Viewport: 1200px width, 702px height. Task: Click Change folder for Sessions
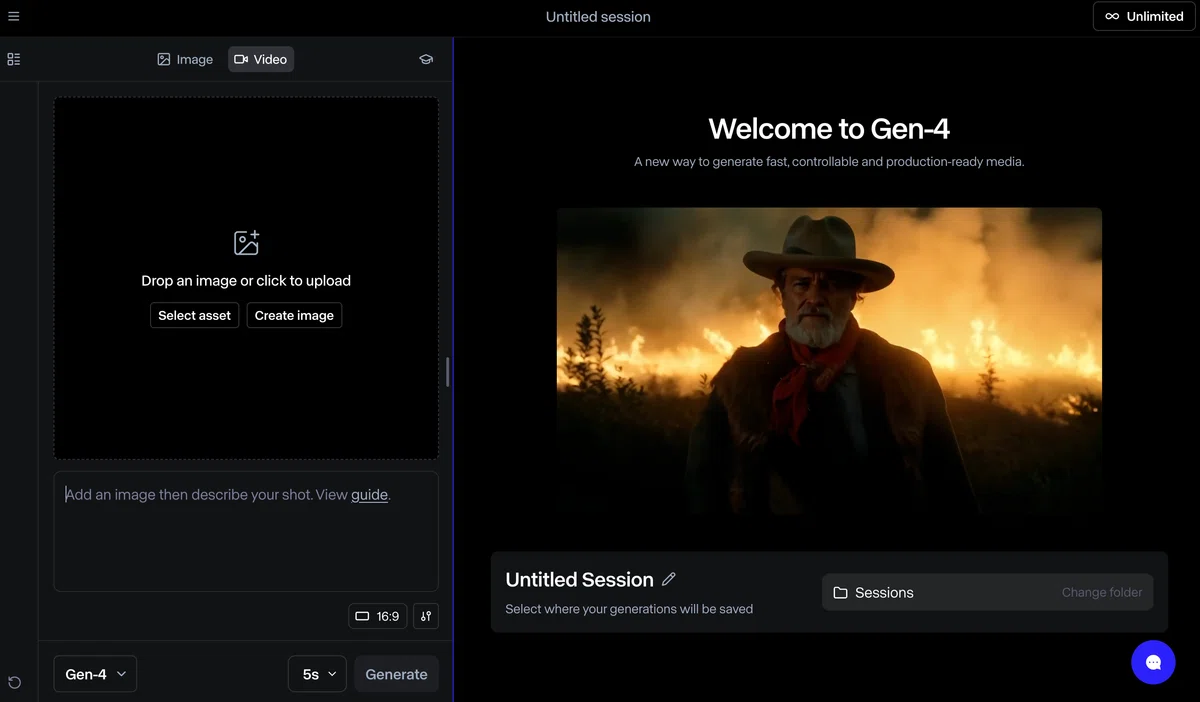point(1102,592)
